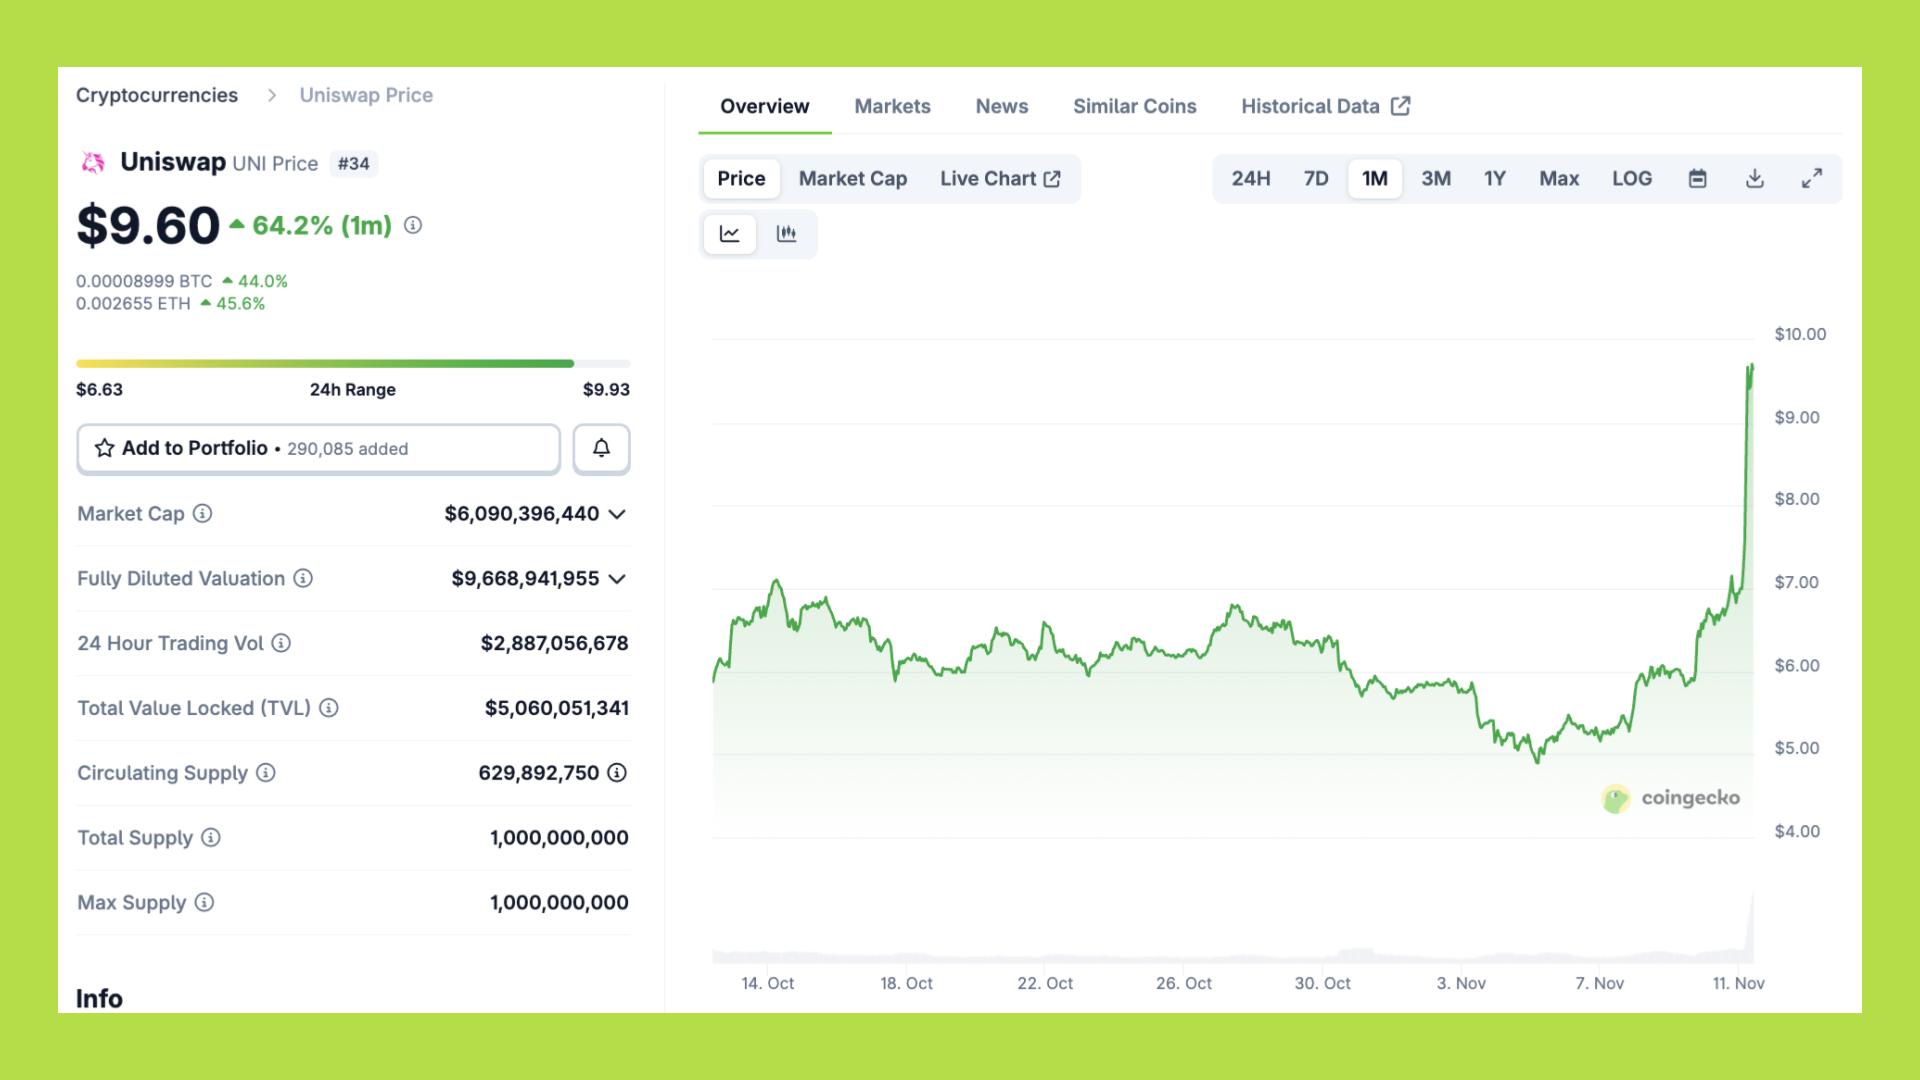1920x1080 pixels.
Task: Open the calendar date range picker
Action: pos(1697,179)
